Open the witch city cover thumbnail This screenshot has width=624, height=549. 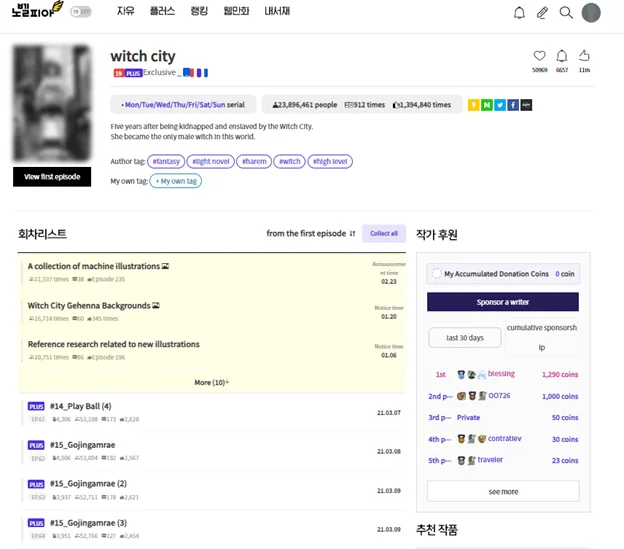click(x=52, y=103)
